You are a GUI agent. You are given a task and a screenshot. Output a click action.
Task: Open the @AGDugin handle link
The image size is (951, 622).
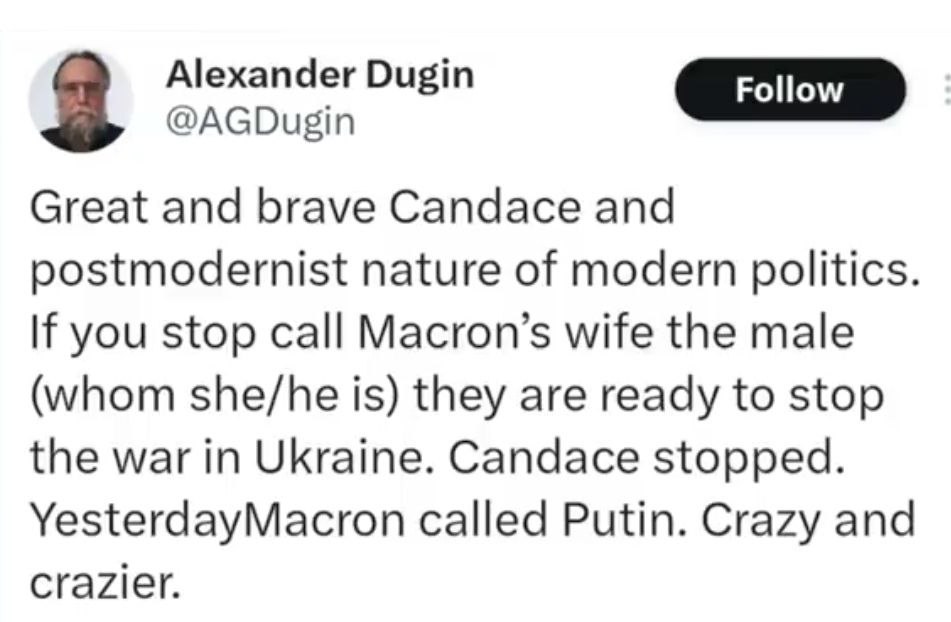tap(260, 122)
